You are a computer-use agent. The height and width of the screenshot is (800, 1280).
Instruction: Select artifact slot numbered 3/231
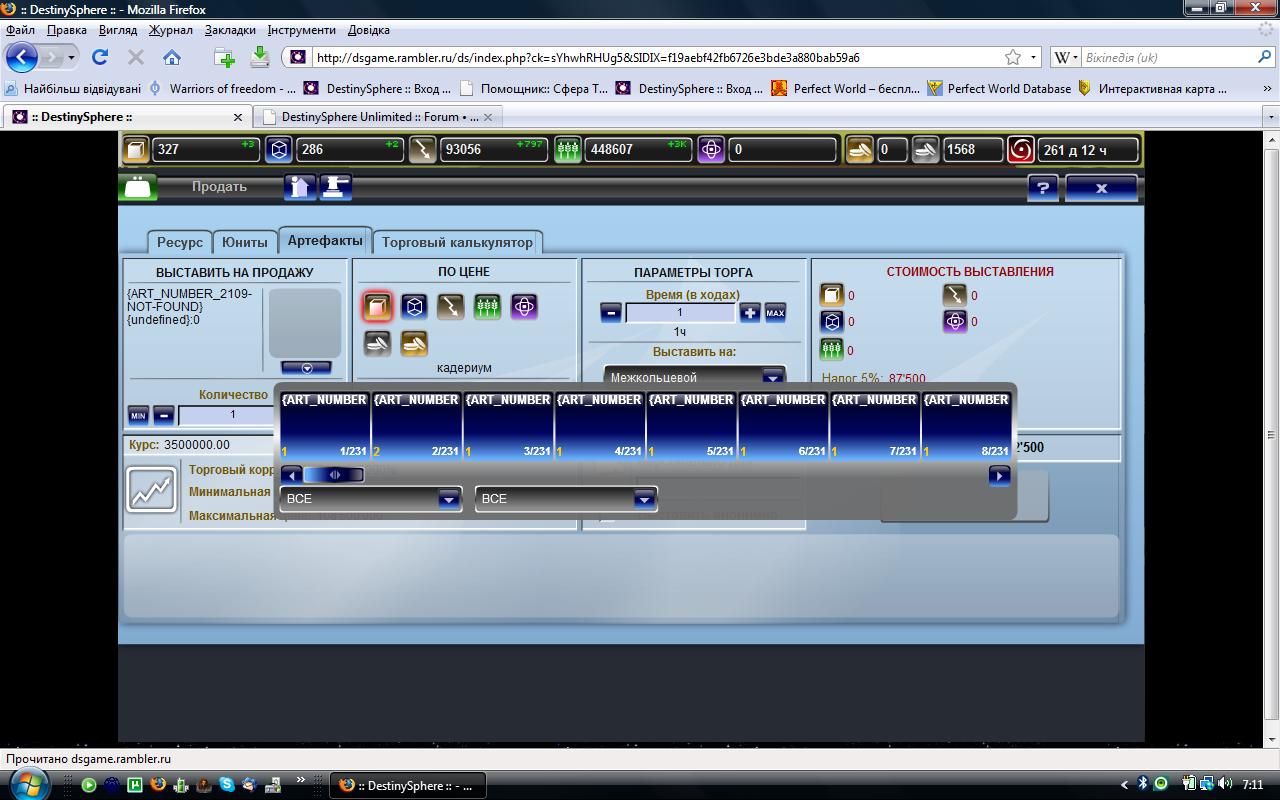pos(508,425)
